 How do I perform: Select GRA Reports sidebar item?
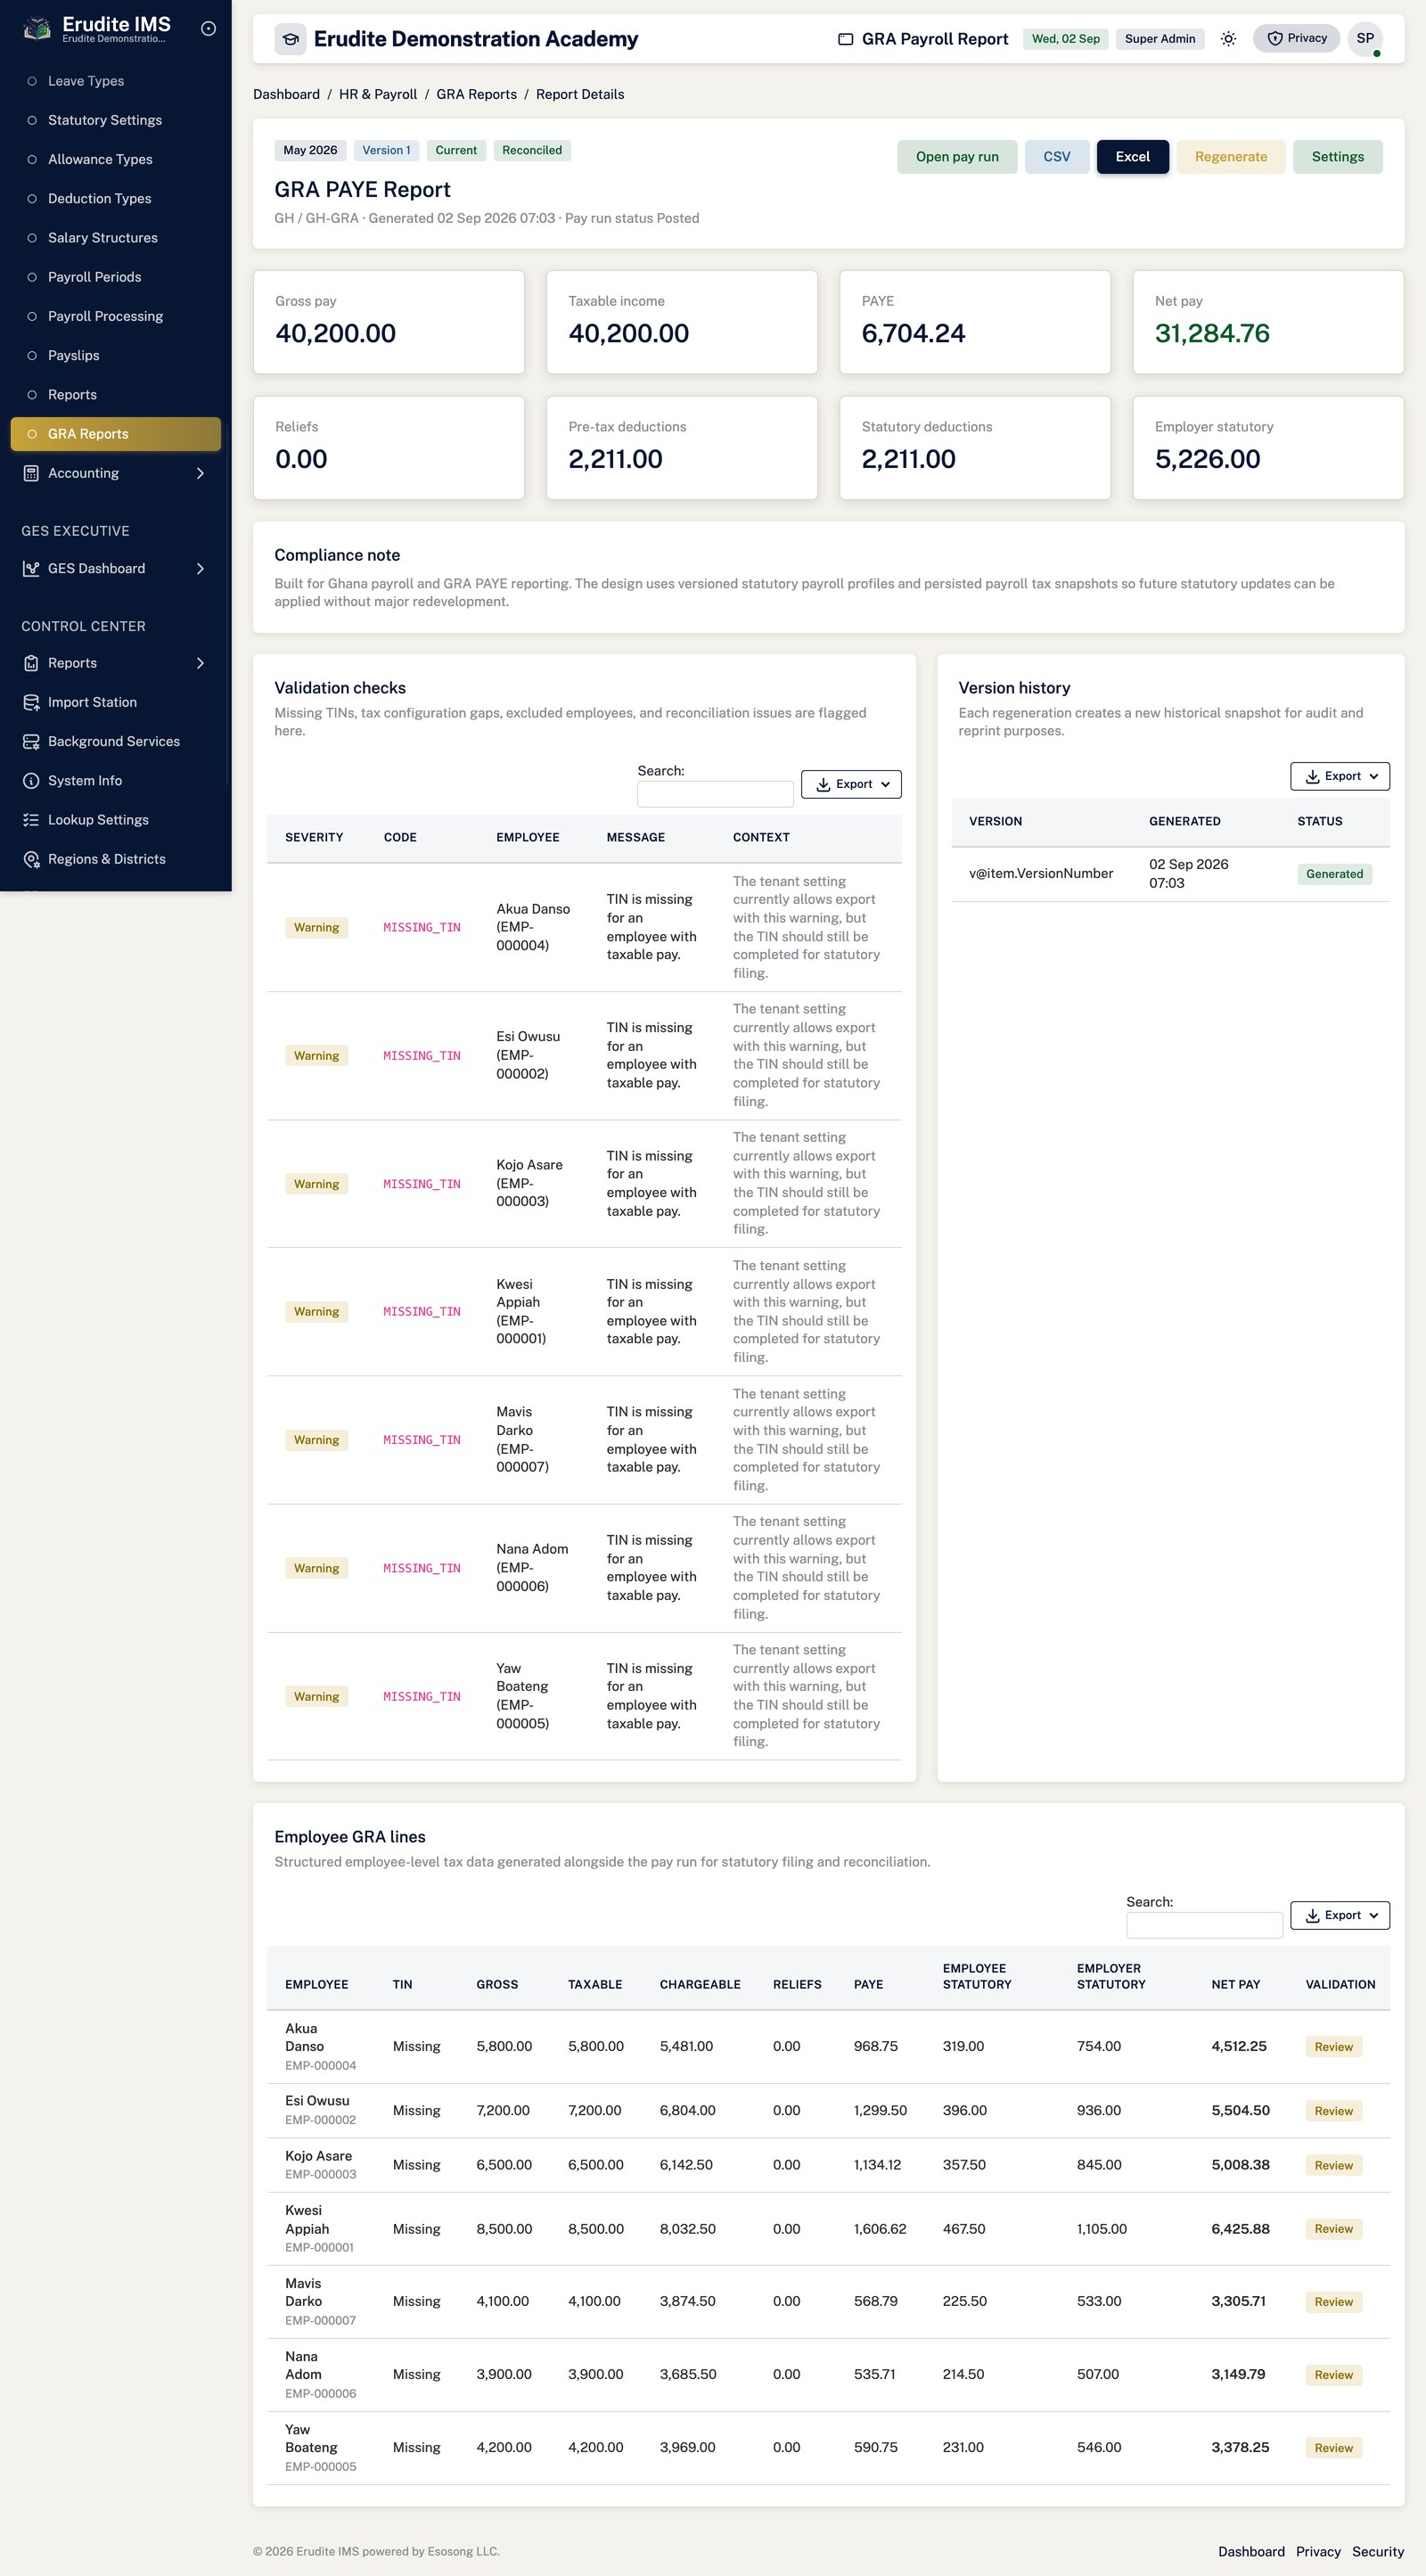(116, 434)
